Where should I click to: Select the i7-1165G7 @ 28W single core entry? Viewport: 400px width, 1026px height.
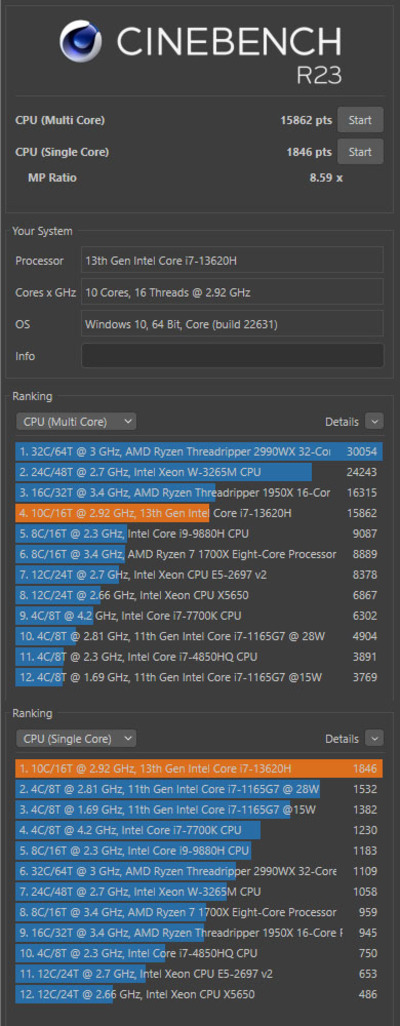pyautogui.click(x=199, y=789)
